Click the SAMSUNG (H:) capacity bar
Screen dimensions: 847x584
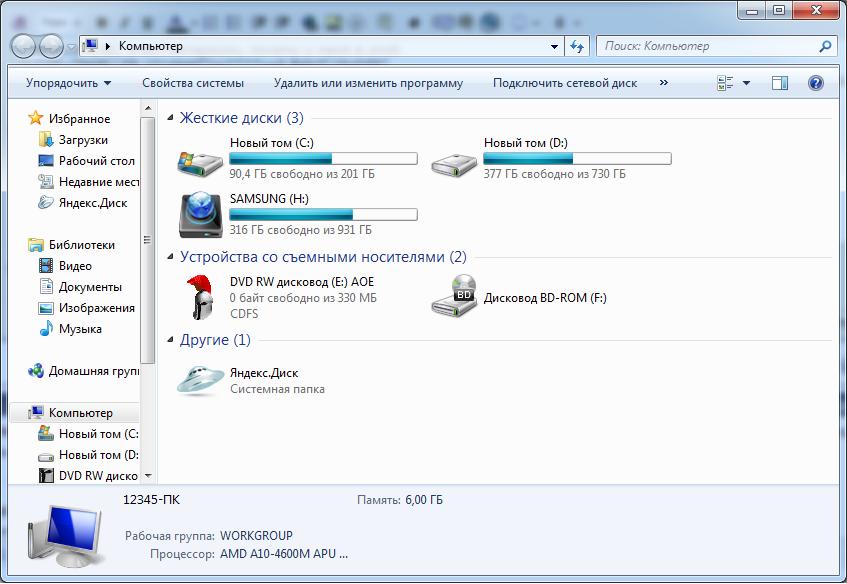click(x=323, y=214)
